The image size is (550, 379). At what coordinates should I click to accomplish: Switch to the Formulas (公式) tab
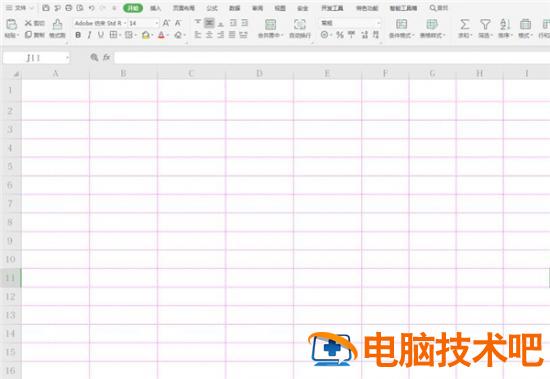coord(212,8)
